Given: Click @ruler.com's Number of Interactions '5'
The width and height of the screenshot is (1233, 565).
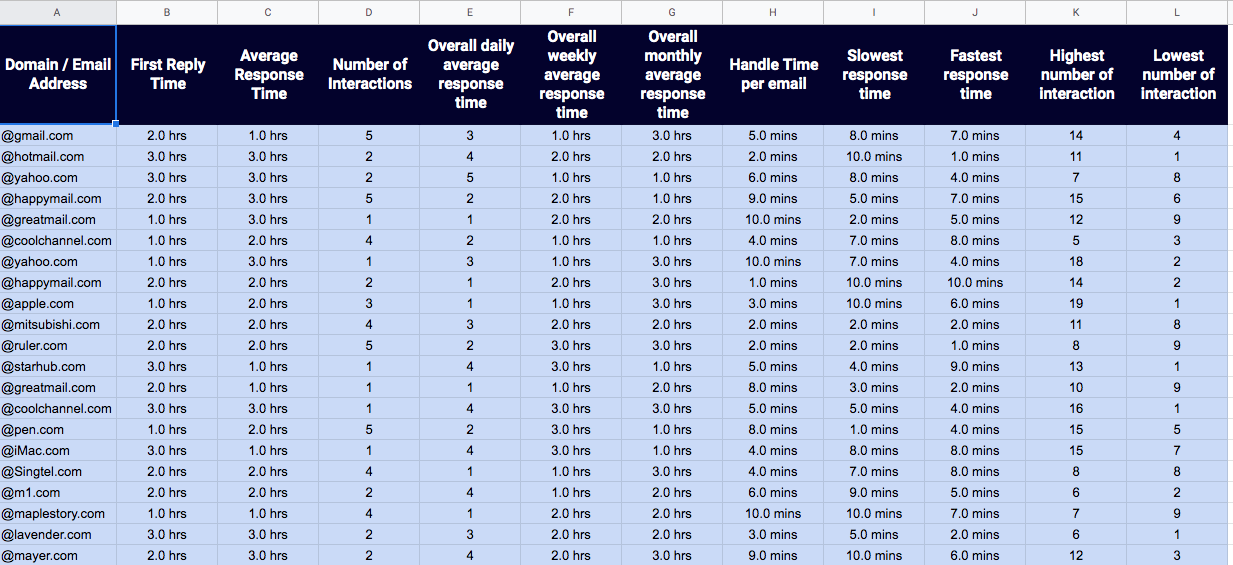Looking at the screenshot, I should [369, 345].
